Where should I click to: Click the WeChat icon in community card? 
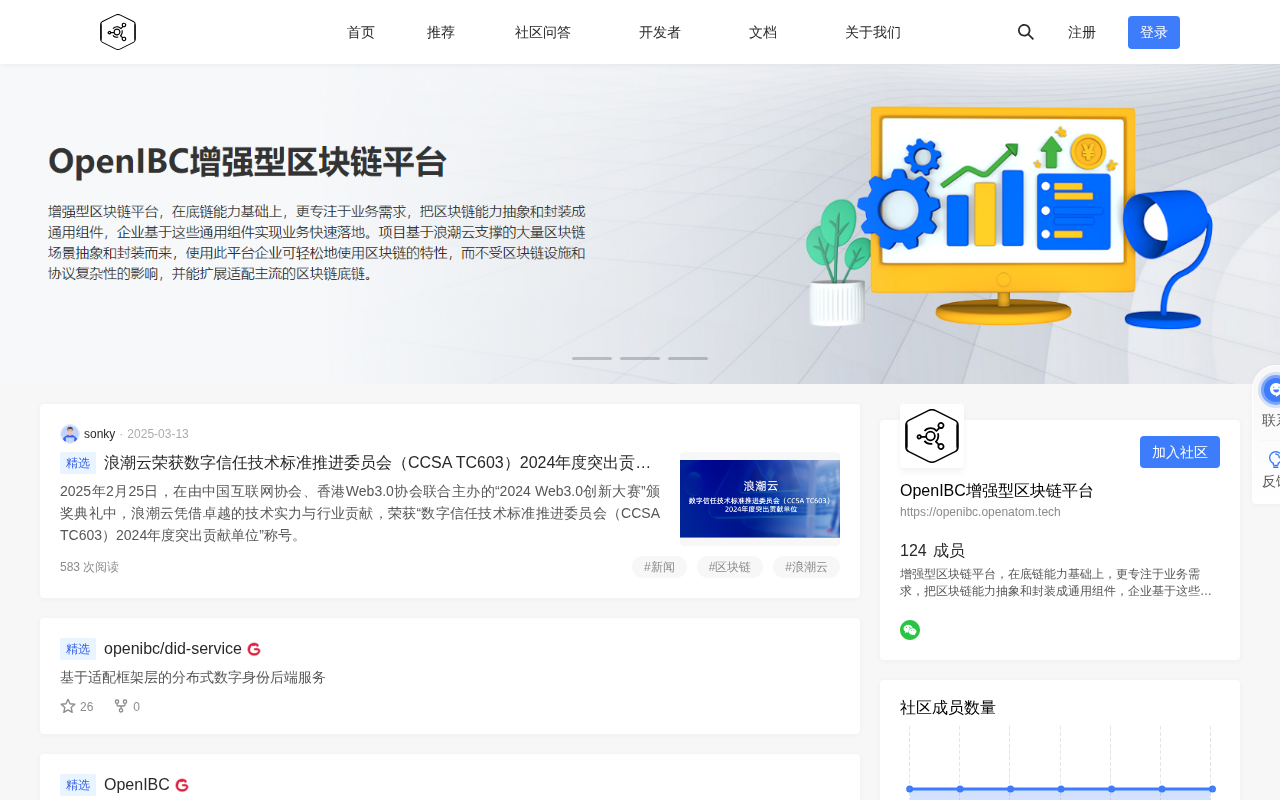909,630
